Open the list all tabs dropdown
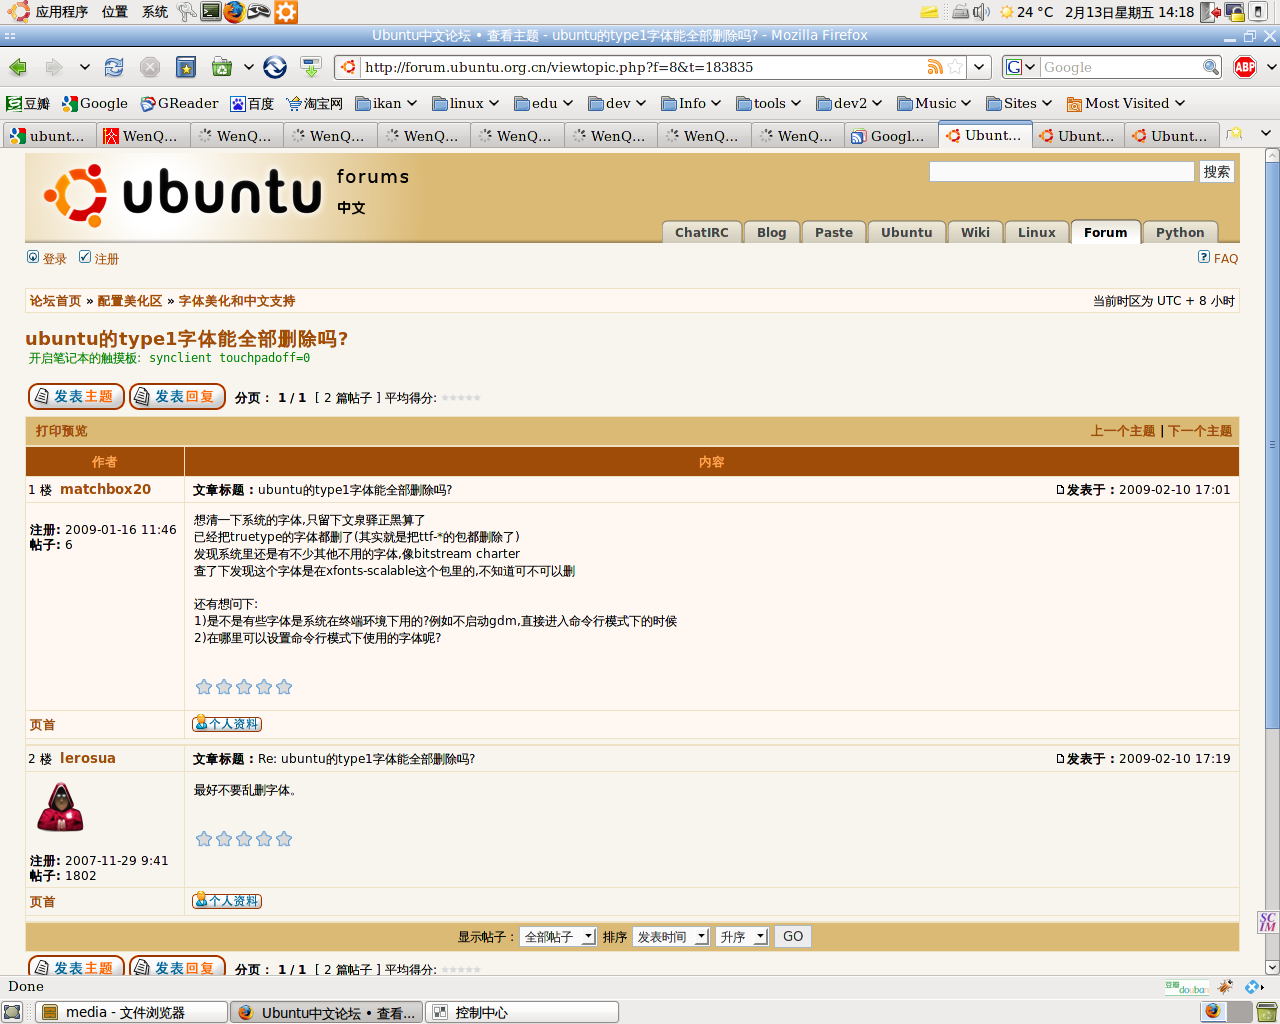1280x1024 pixels. click(x=1266, y=134)
